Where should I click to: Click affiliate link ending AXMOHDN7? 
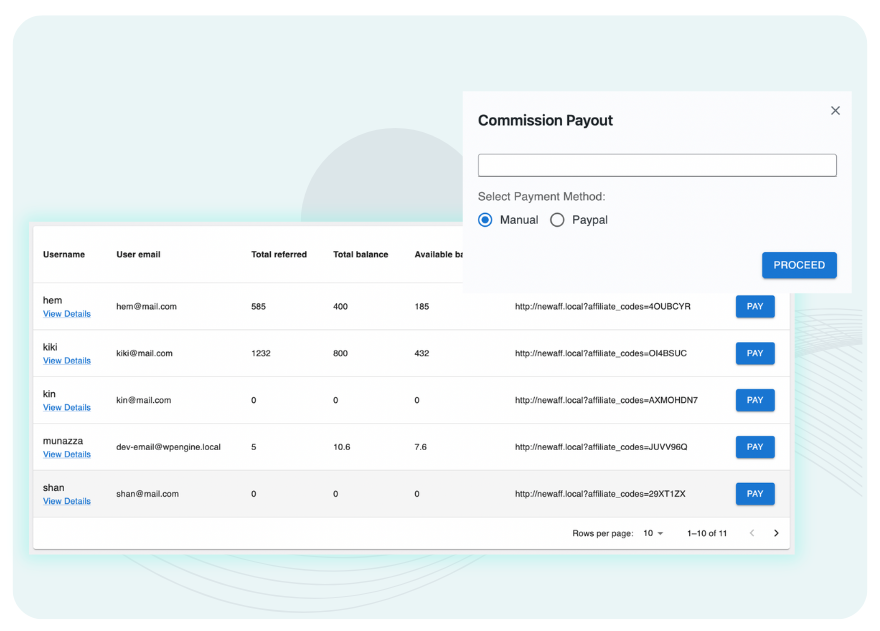coord(606,400)
